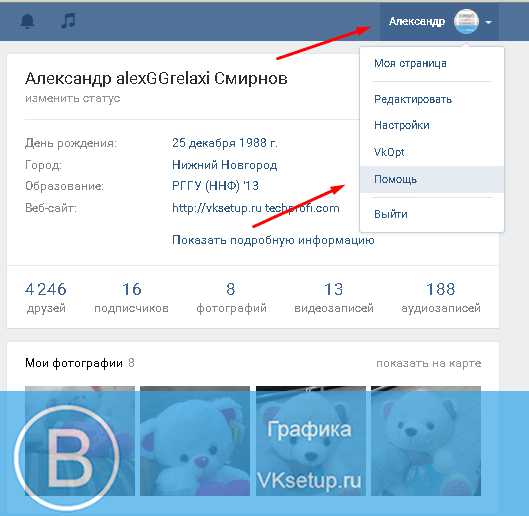Open the Нижний Новгород city link
529x516 pixels.
(x=225, y=165)
